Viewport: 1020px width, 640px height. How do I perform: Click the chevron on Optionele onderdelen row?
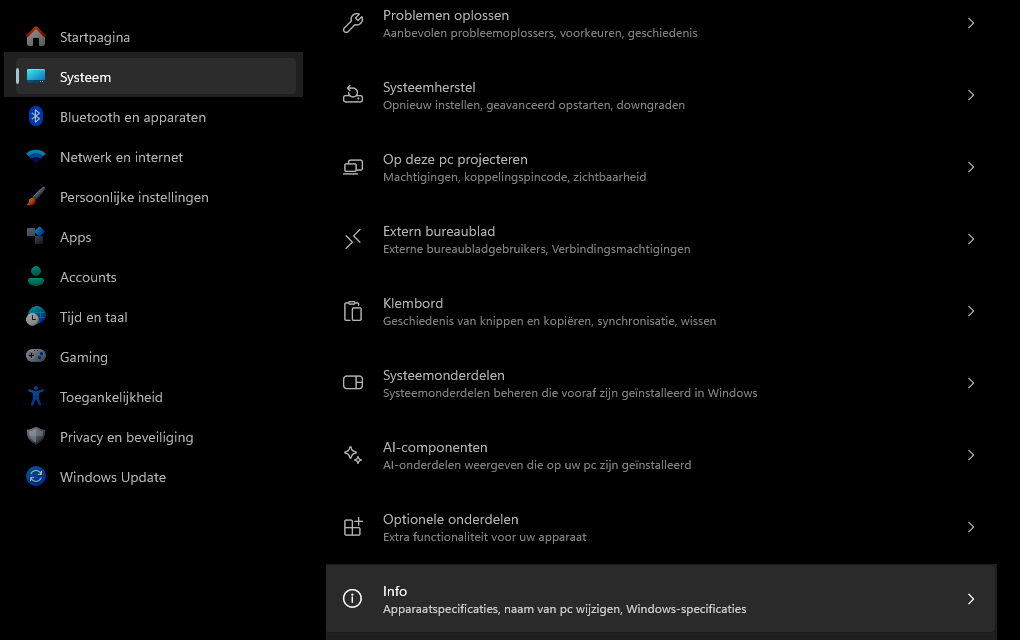[x=970, y=527]
